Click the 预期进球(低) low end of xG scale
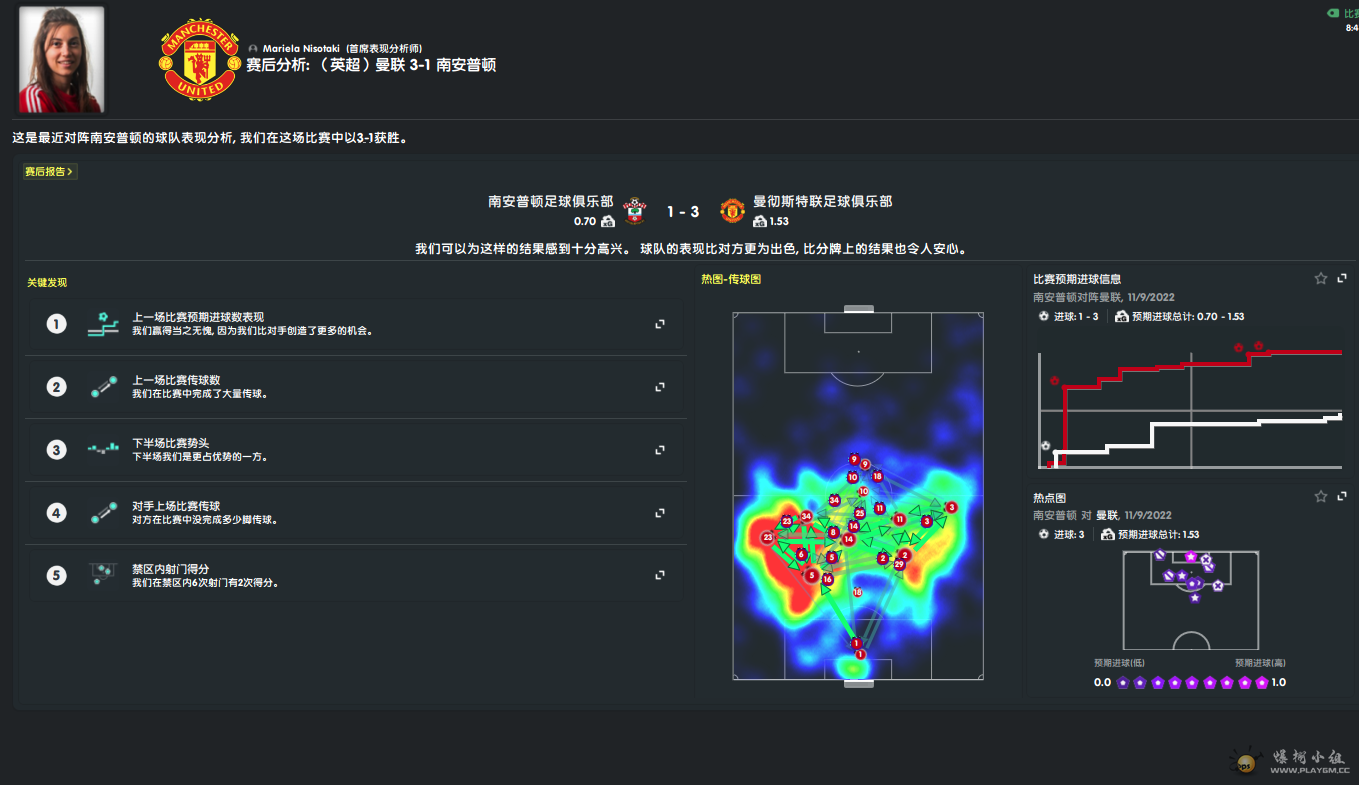The height and width of the screenshot is (785, 1359). 1119,662
